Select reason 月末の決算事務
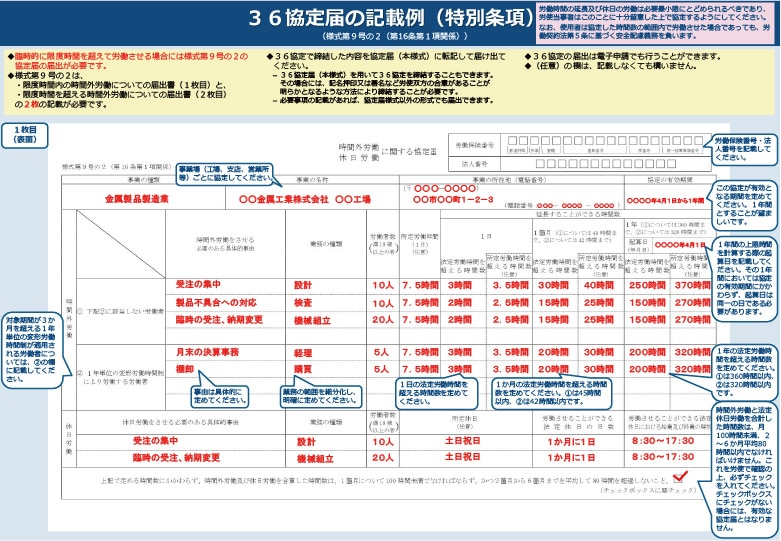This screenshot has width=781, height=541. click(x=207, y=352)
